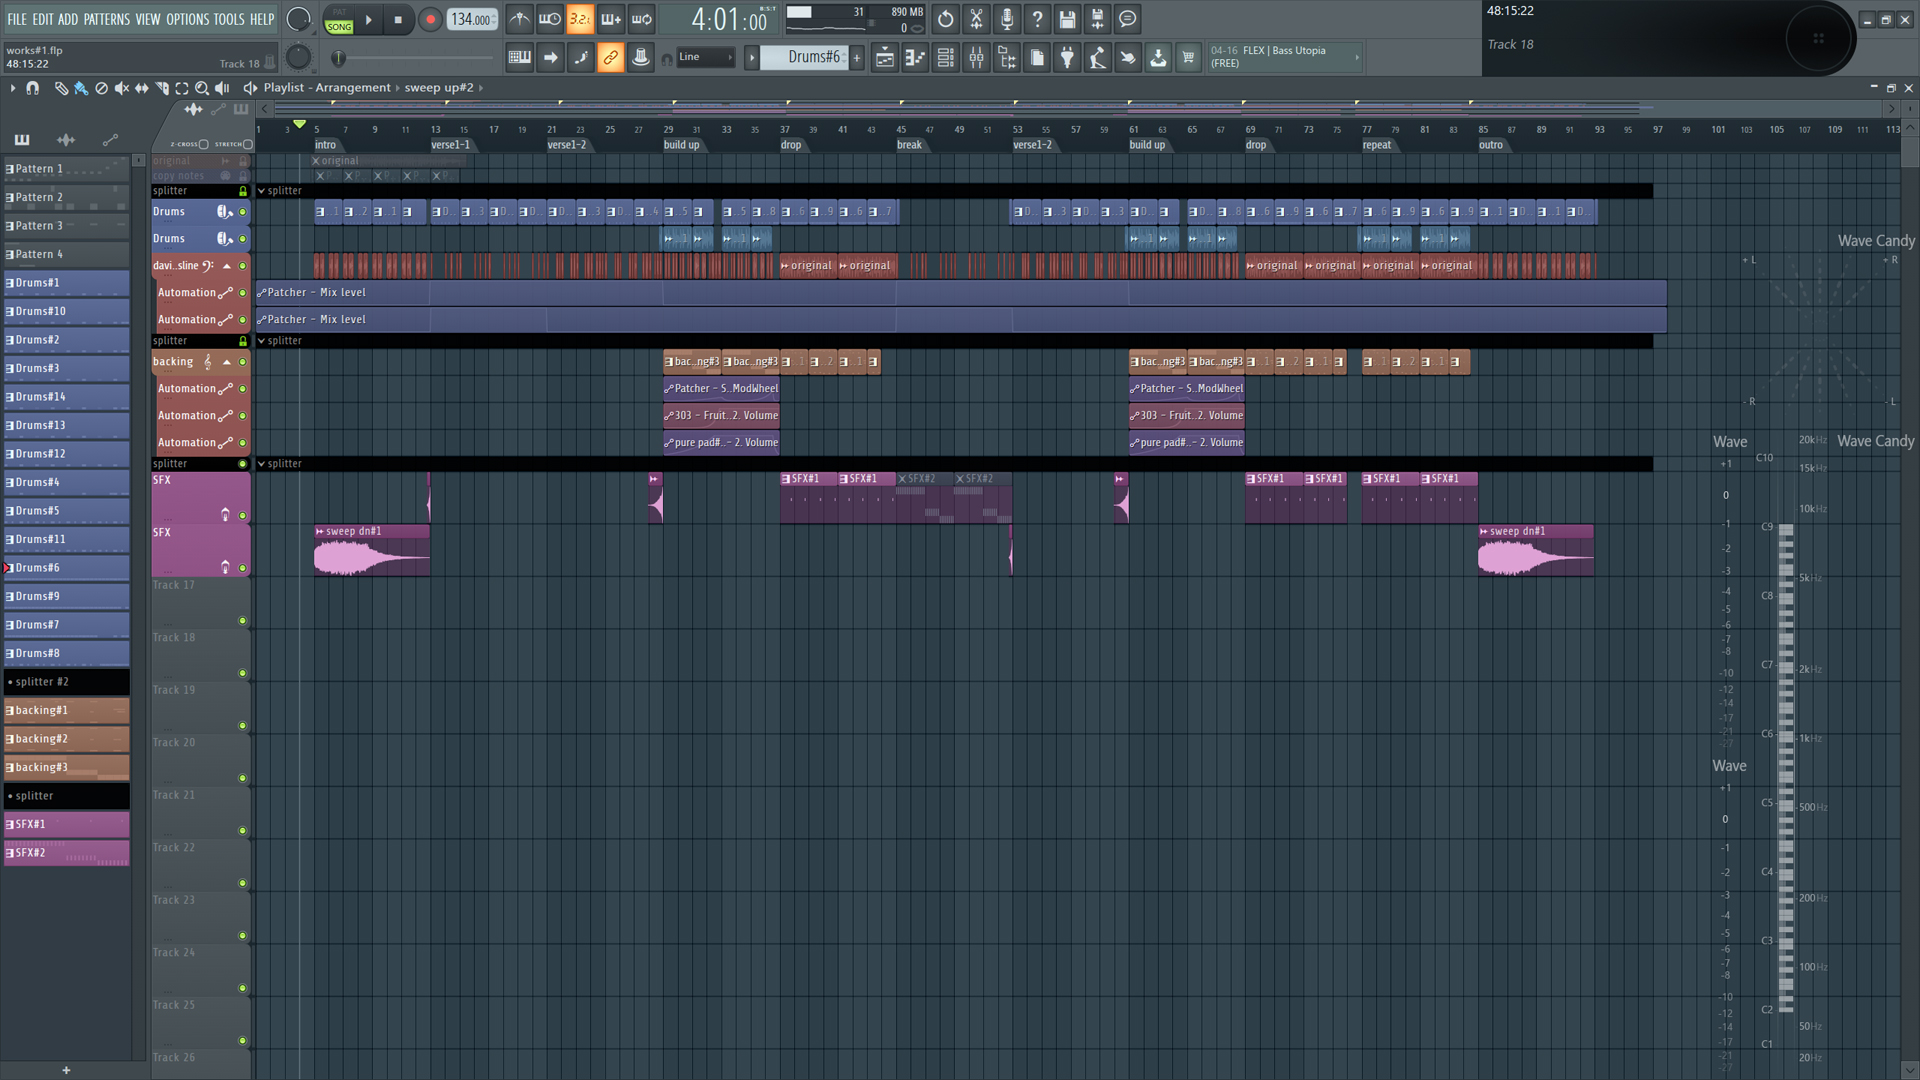Click the FLEX Bass Utopia news panel
Viewport: 1920px width, 1080px height.
point(1283,57)
